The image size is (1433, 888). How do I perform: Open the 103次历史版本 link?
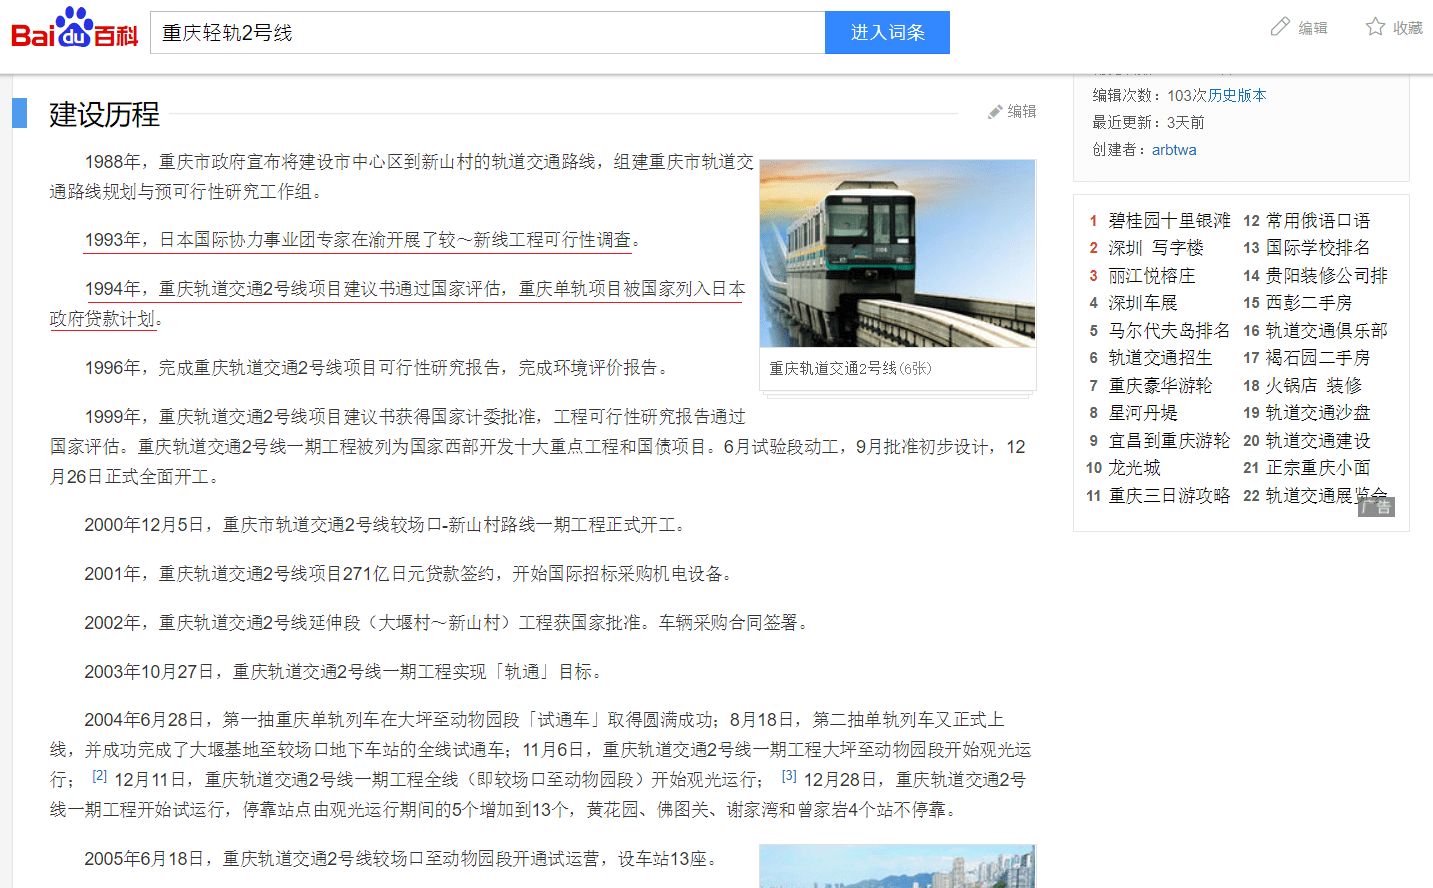tap(1217, 95)
